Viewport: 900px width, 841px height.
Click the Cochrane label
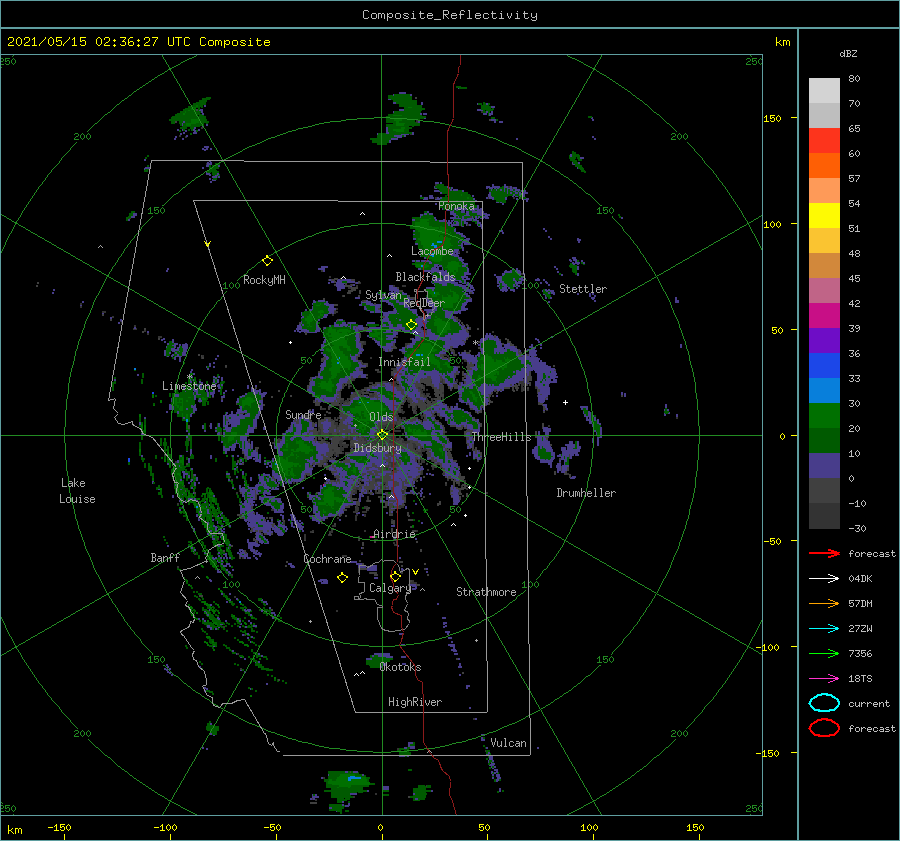click(x=327, y=559)
